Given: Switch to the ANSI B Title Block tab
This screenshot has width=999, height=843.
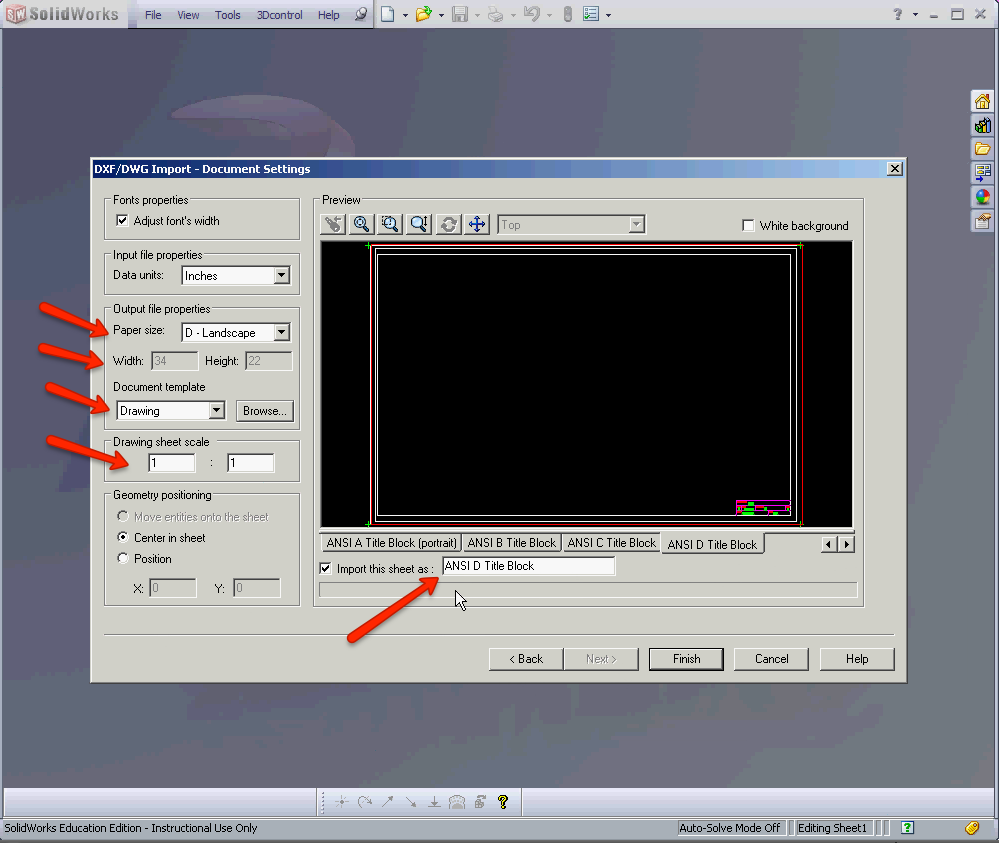Looking at the screenshot, I should [511, 542].
